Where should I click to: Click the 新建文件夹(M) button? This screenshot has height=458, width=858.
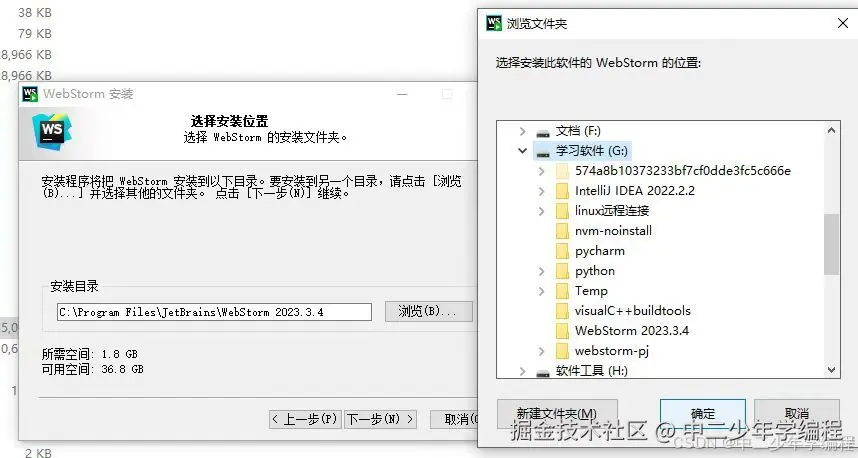click(557, 413)
